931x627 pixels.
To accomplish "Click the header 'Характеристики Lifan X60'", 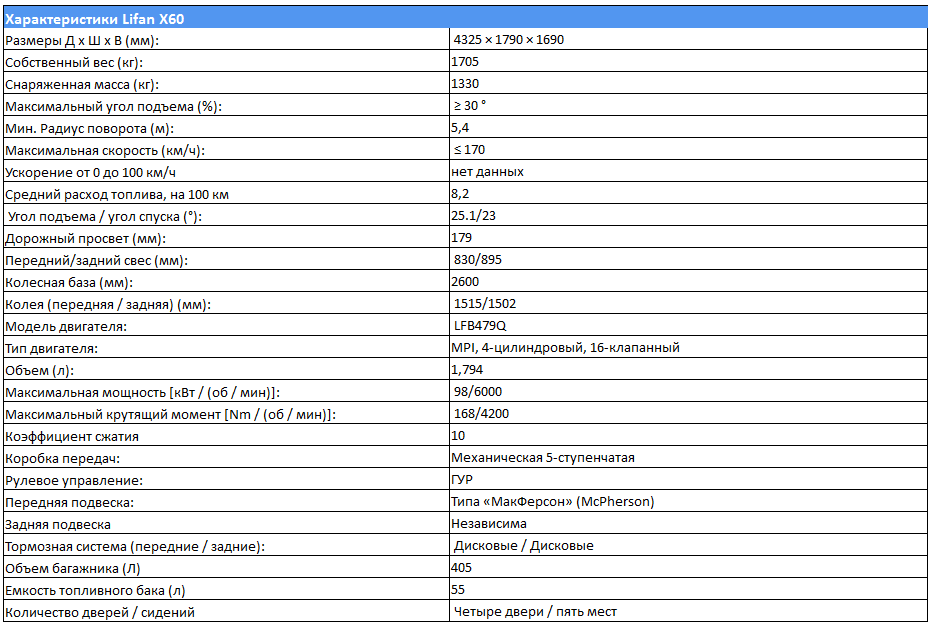I will point(95,19).
